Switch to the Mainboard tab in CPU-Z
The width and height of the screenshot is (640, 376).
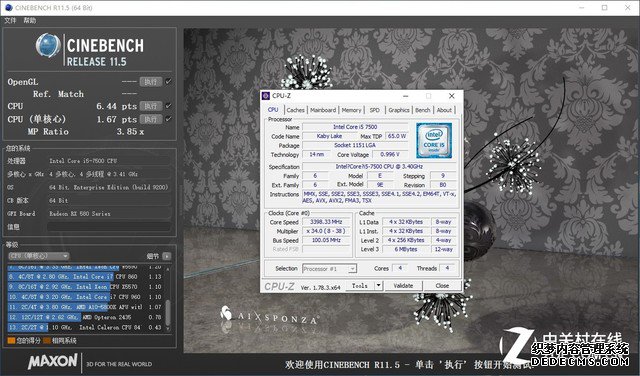[x=323, y=110]
